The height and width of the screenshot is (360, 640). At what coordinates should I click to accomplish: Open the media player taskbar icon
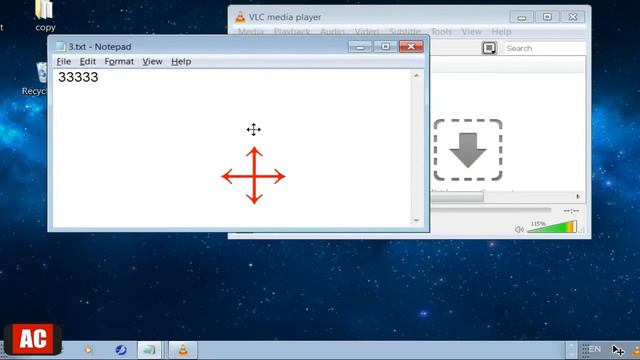point(88,350)
